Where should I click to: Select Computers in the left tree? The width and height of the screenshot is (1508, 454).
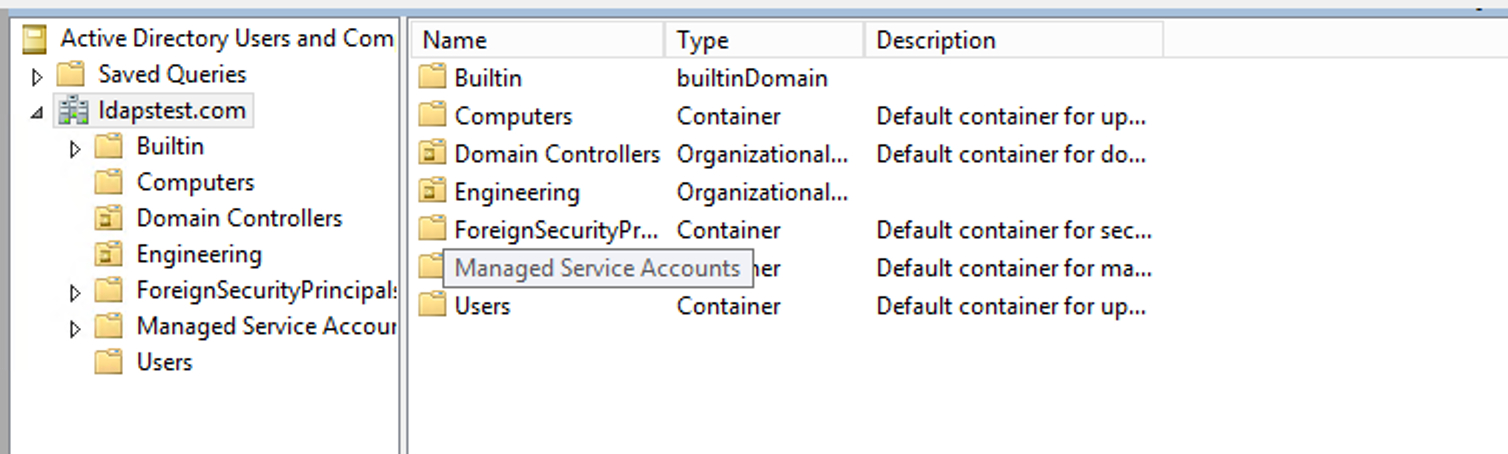point(195,183)
